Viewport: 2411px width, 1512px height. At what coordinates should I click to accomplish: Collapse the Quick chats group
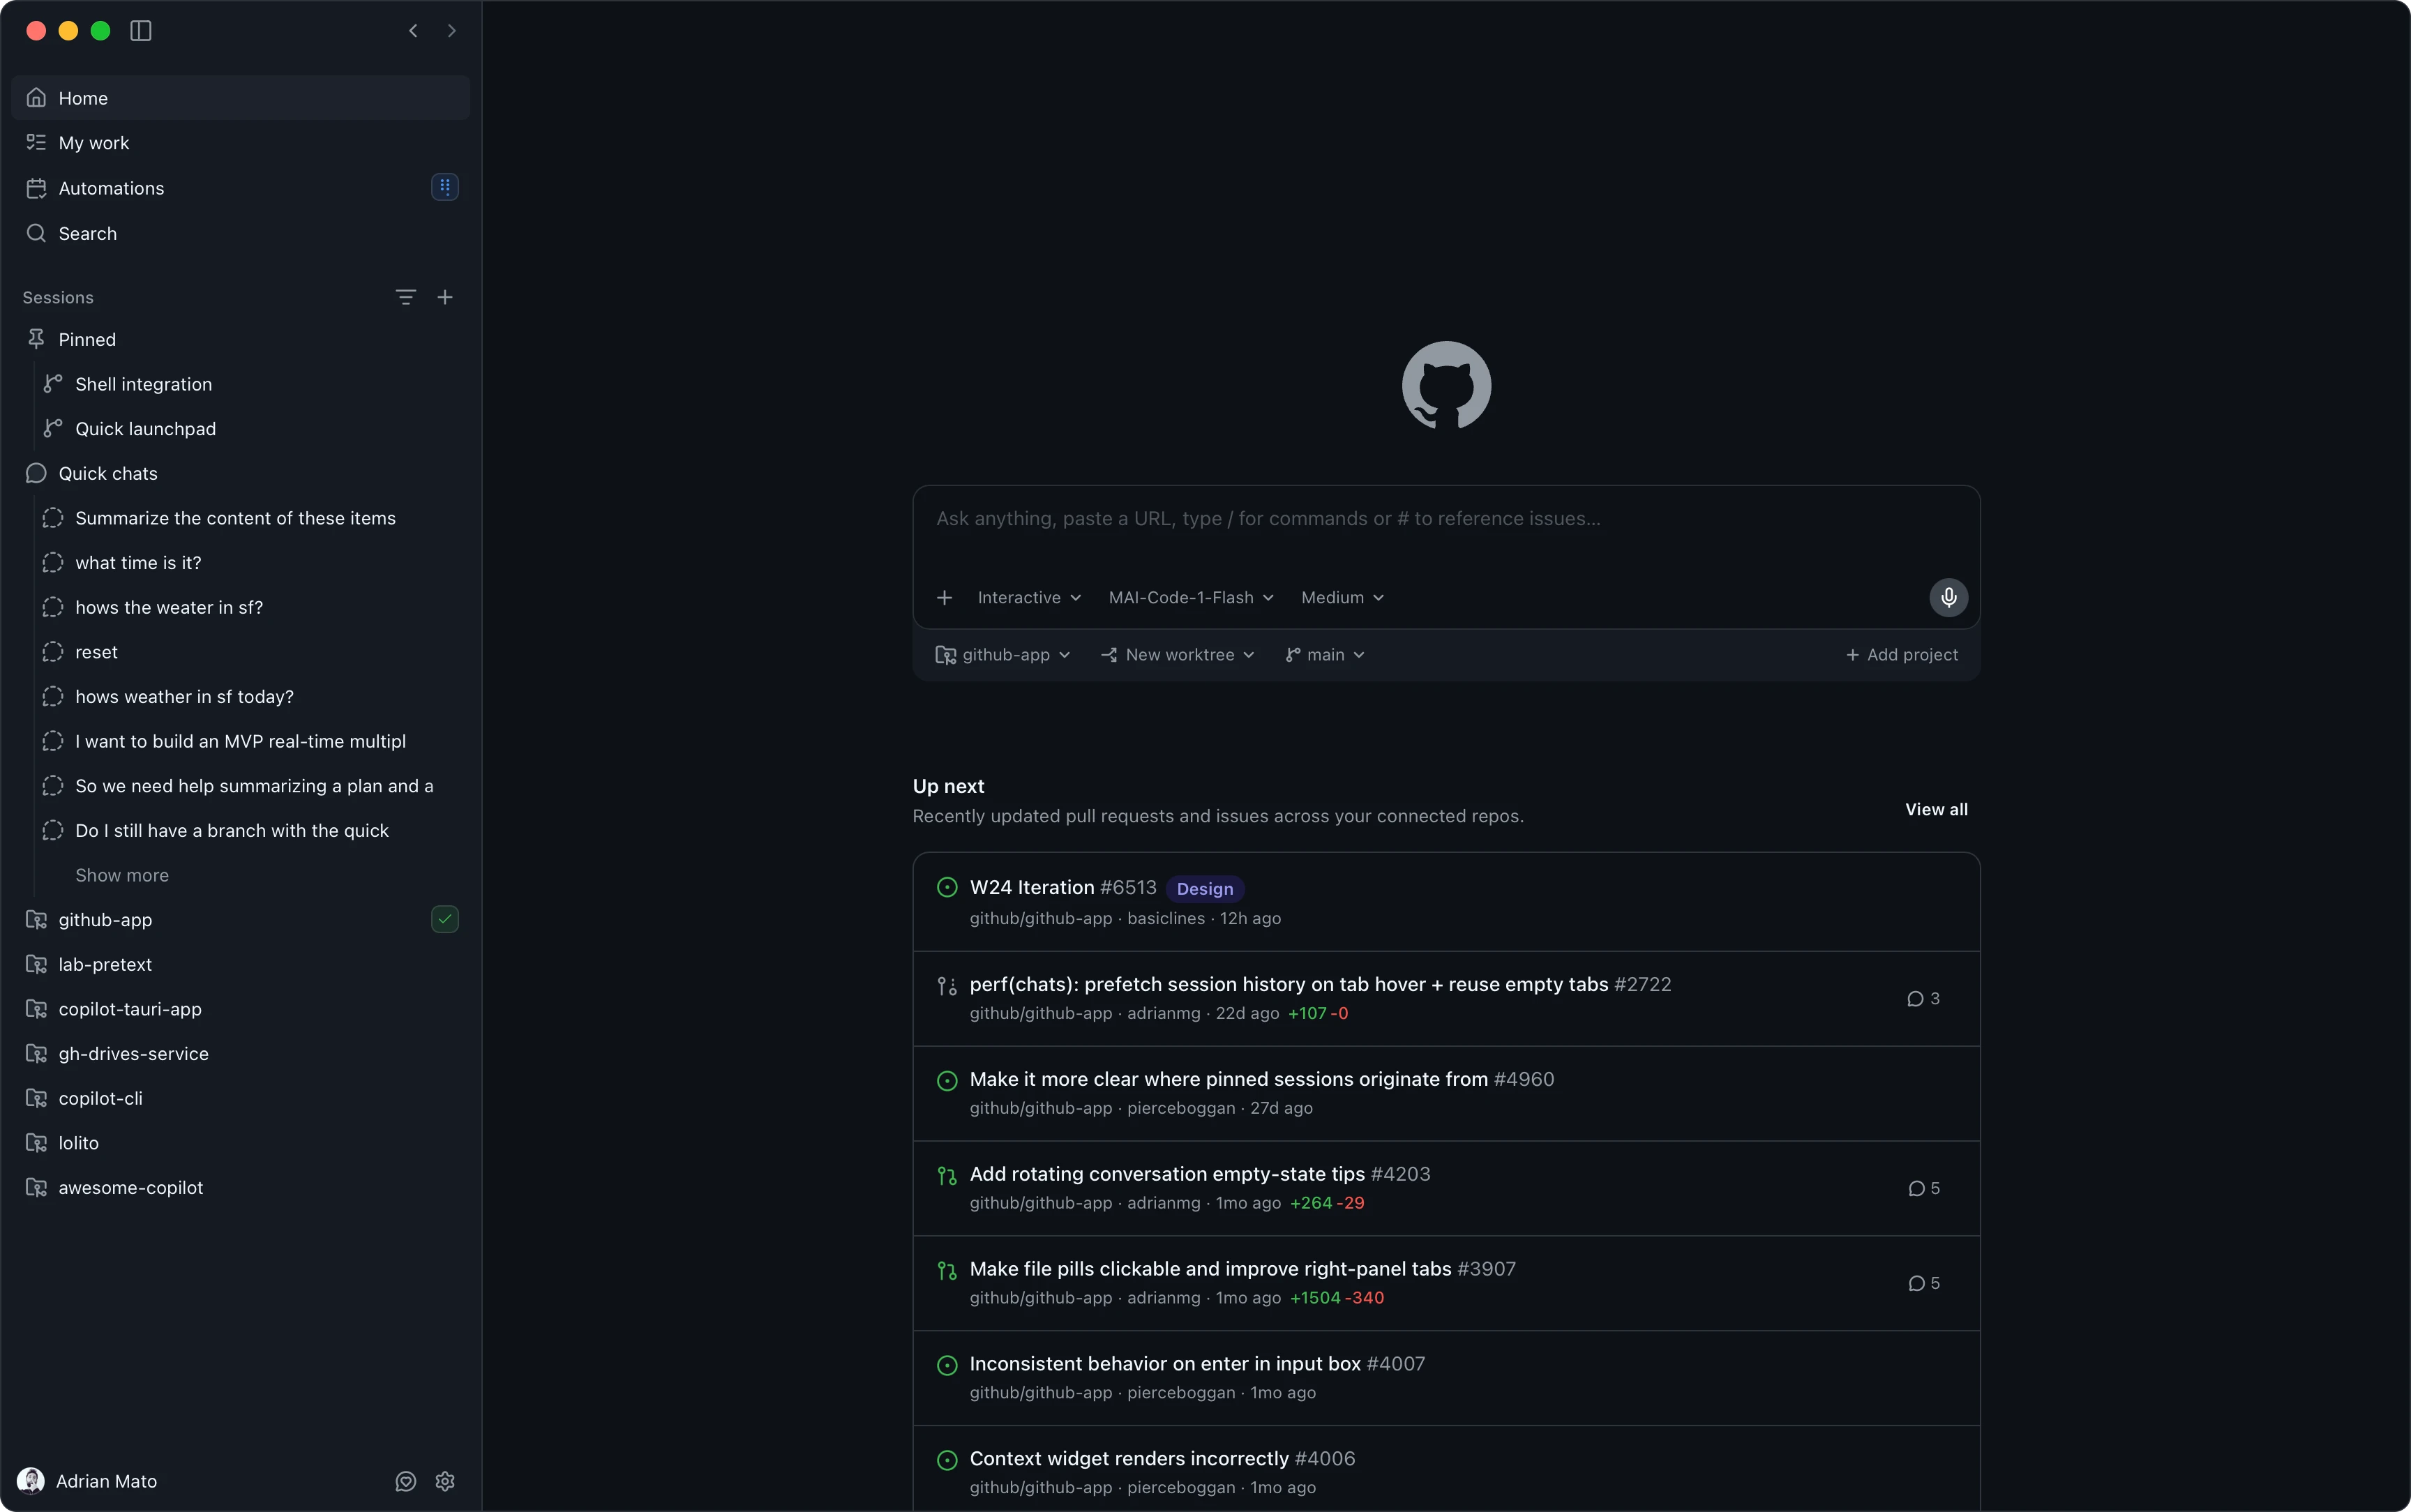240,473
